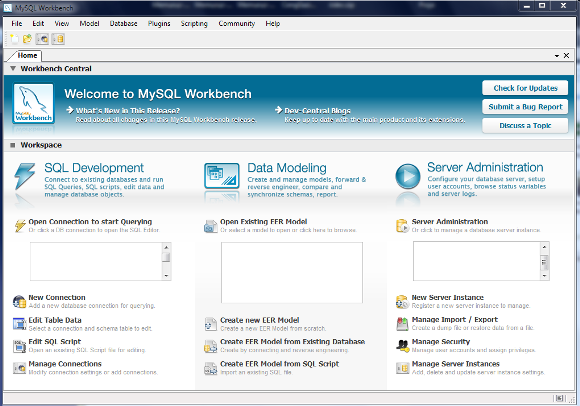
Task: Click the Manage Connections icon
Action: point(19,368)
